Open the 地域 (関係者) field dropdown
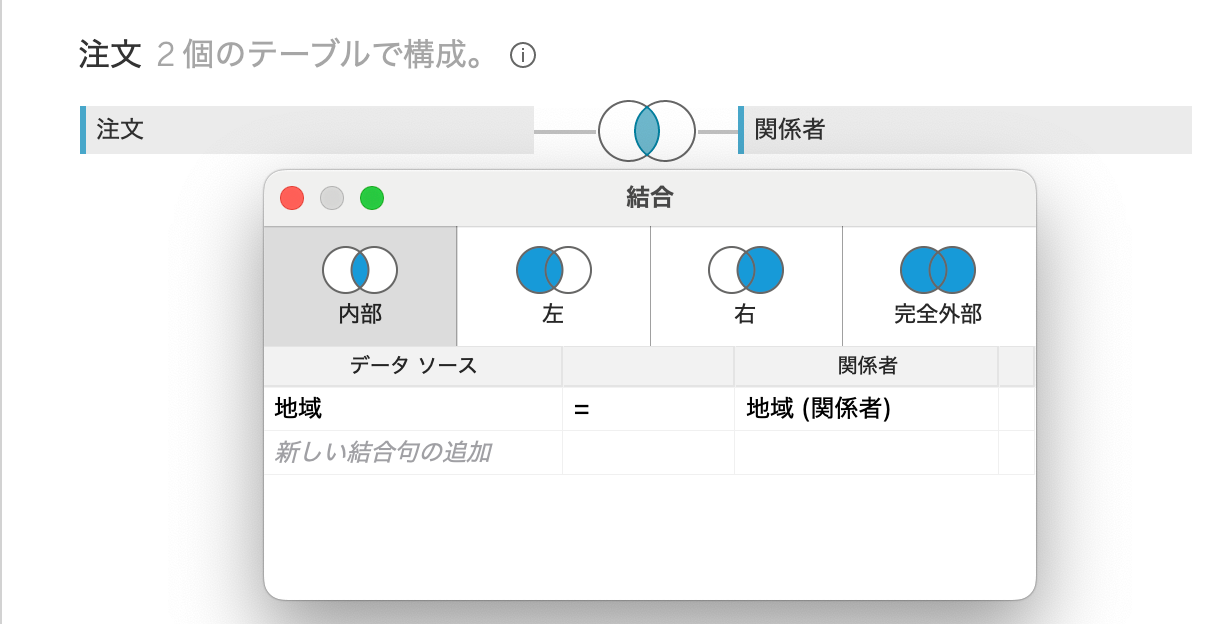1218x624 pixels. point(866,409)
